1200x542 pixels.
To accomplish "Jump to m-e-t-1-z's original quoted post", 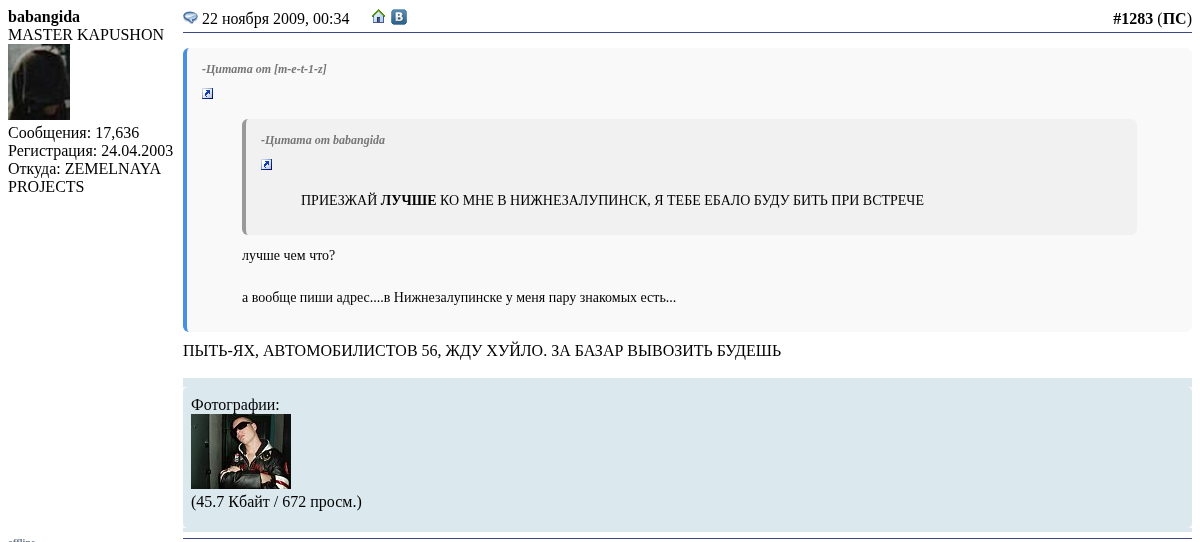I will [x=207, y=94].
